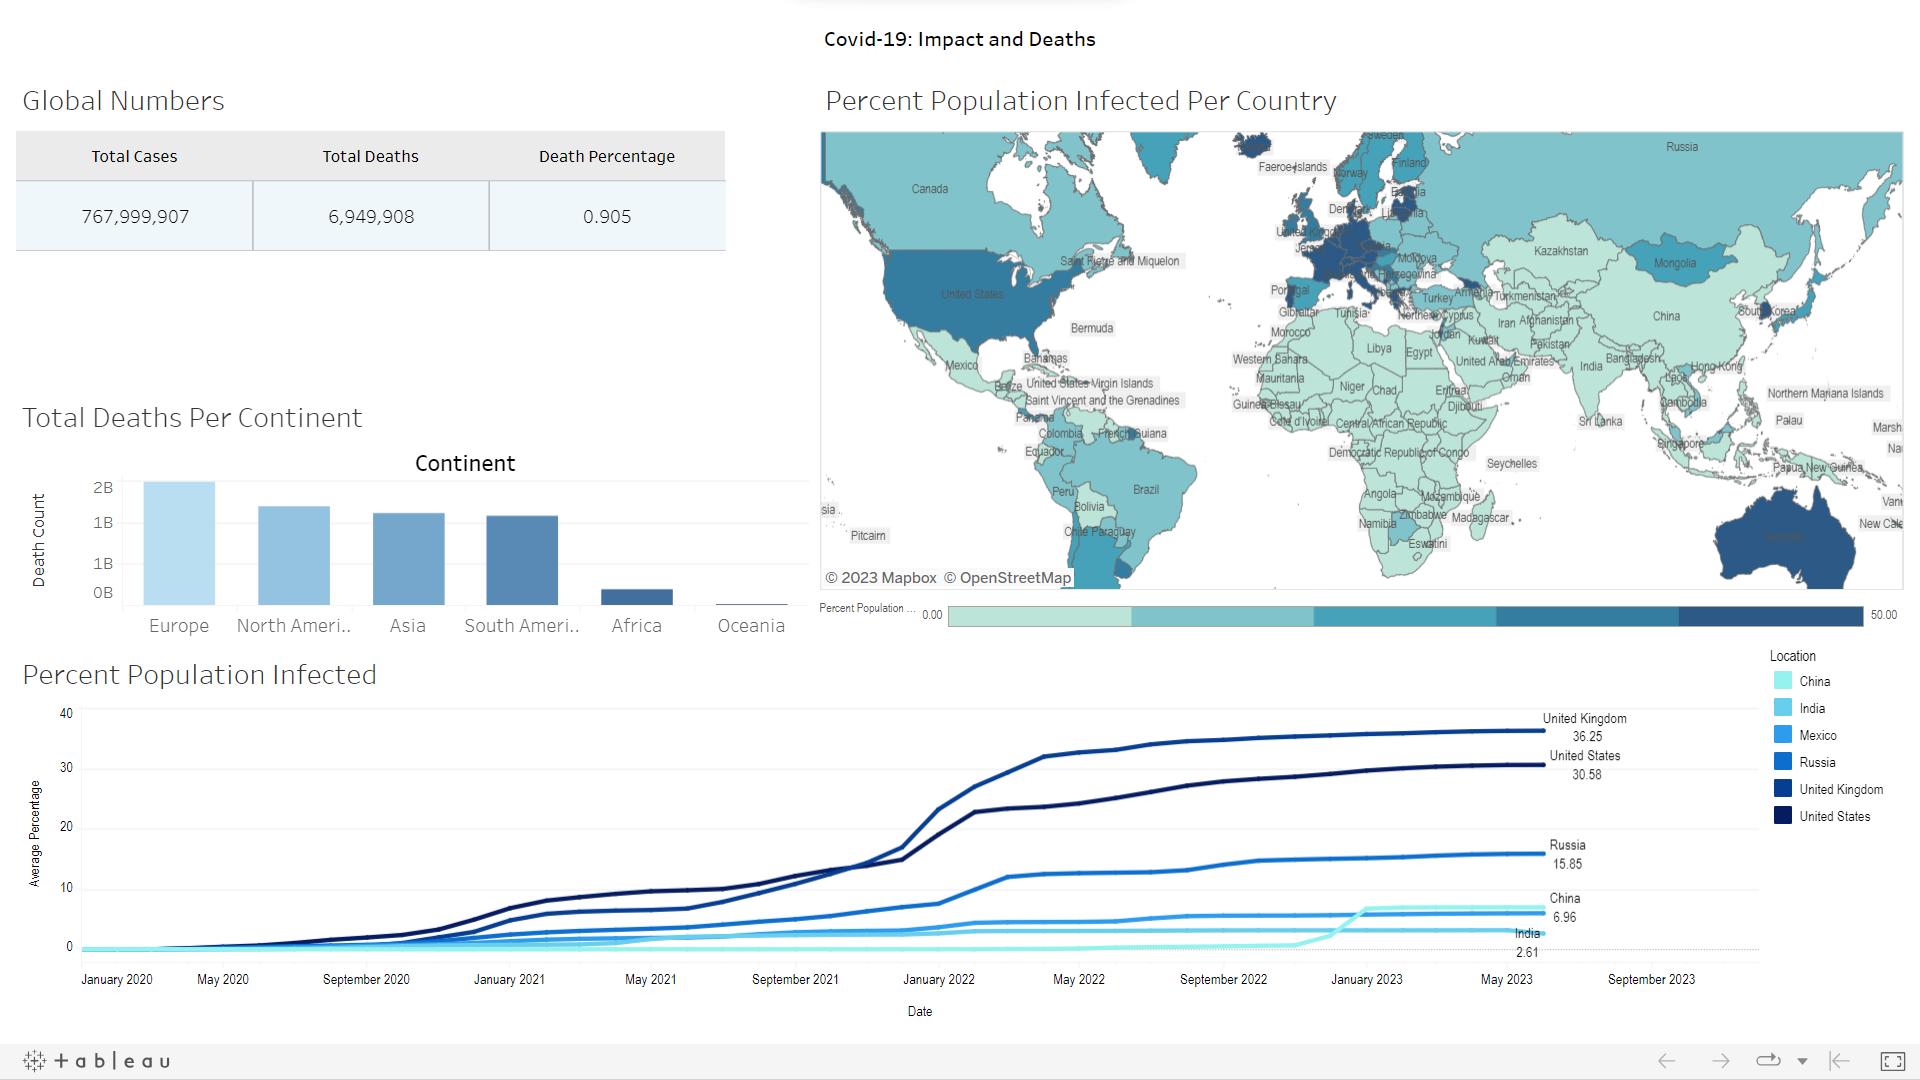Open the replay speed dropdown arrow
The height and width of the screenshot is (1080, 1920).
pos(1802,1062)
